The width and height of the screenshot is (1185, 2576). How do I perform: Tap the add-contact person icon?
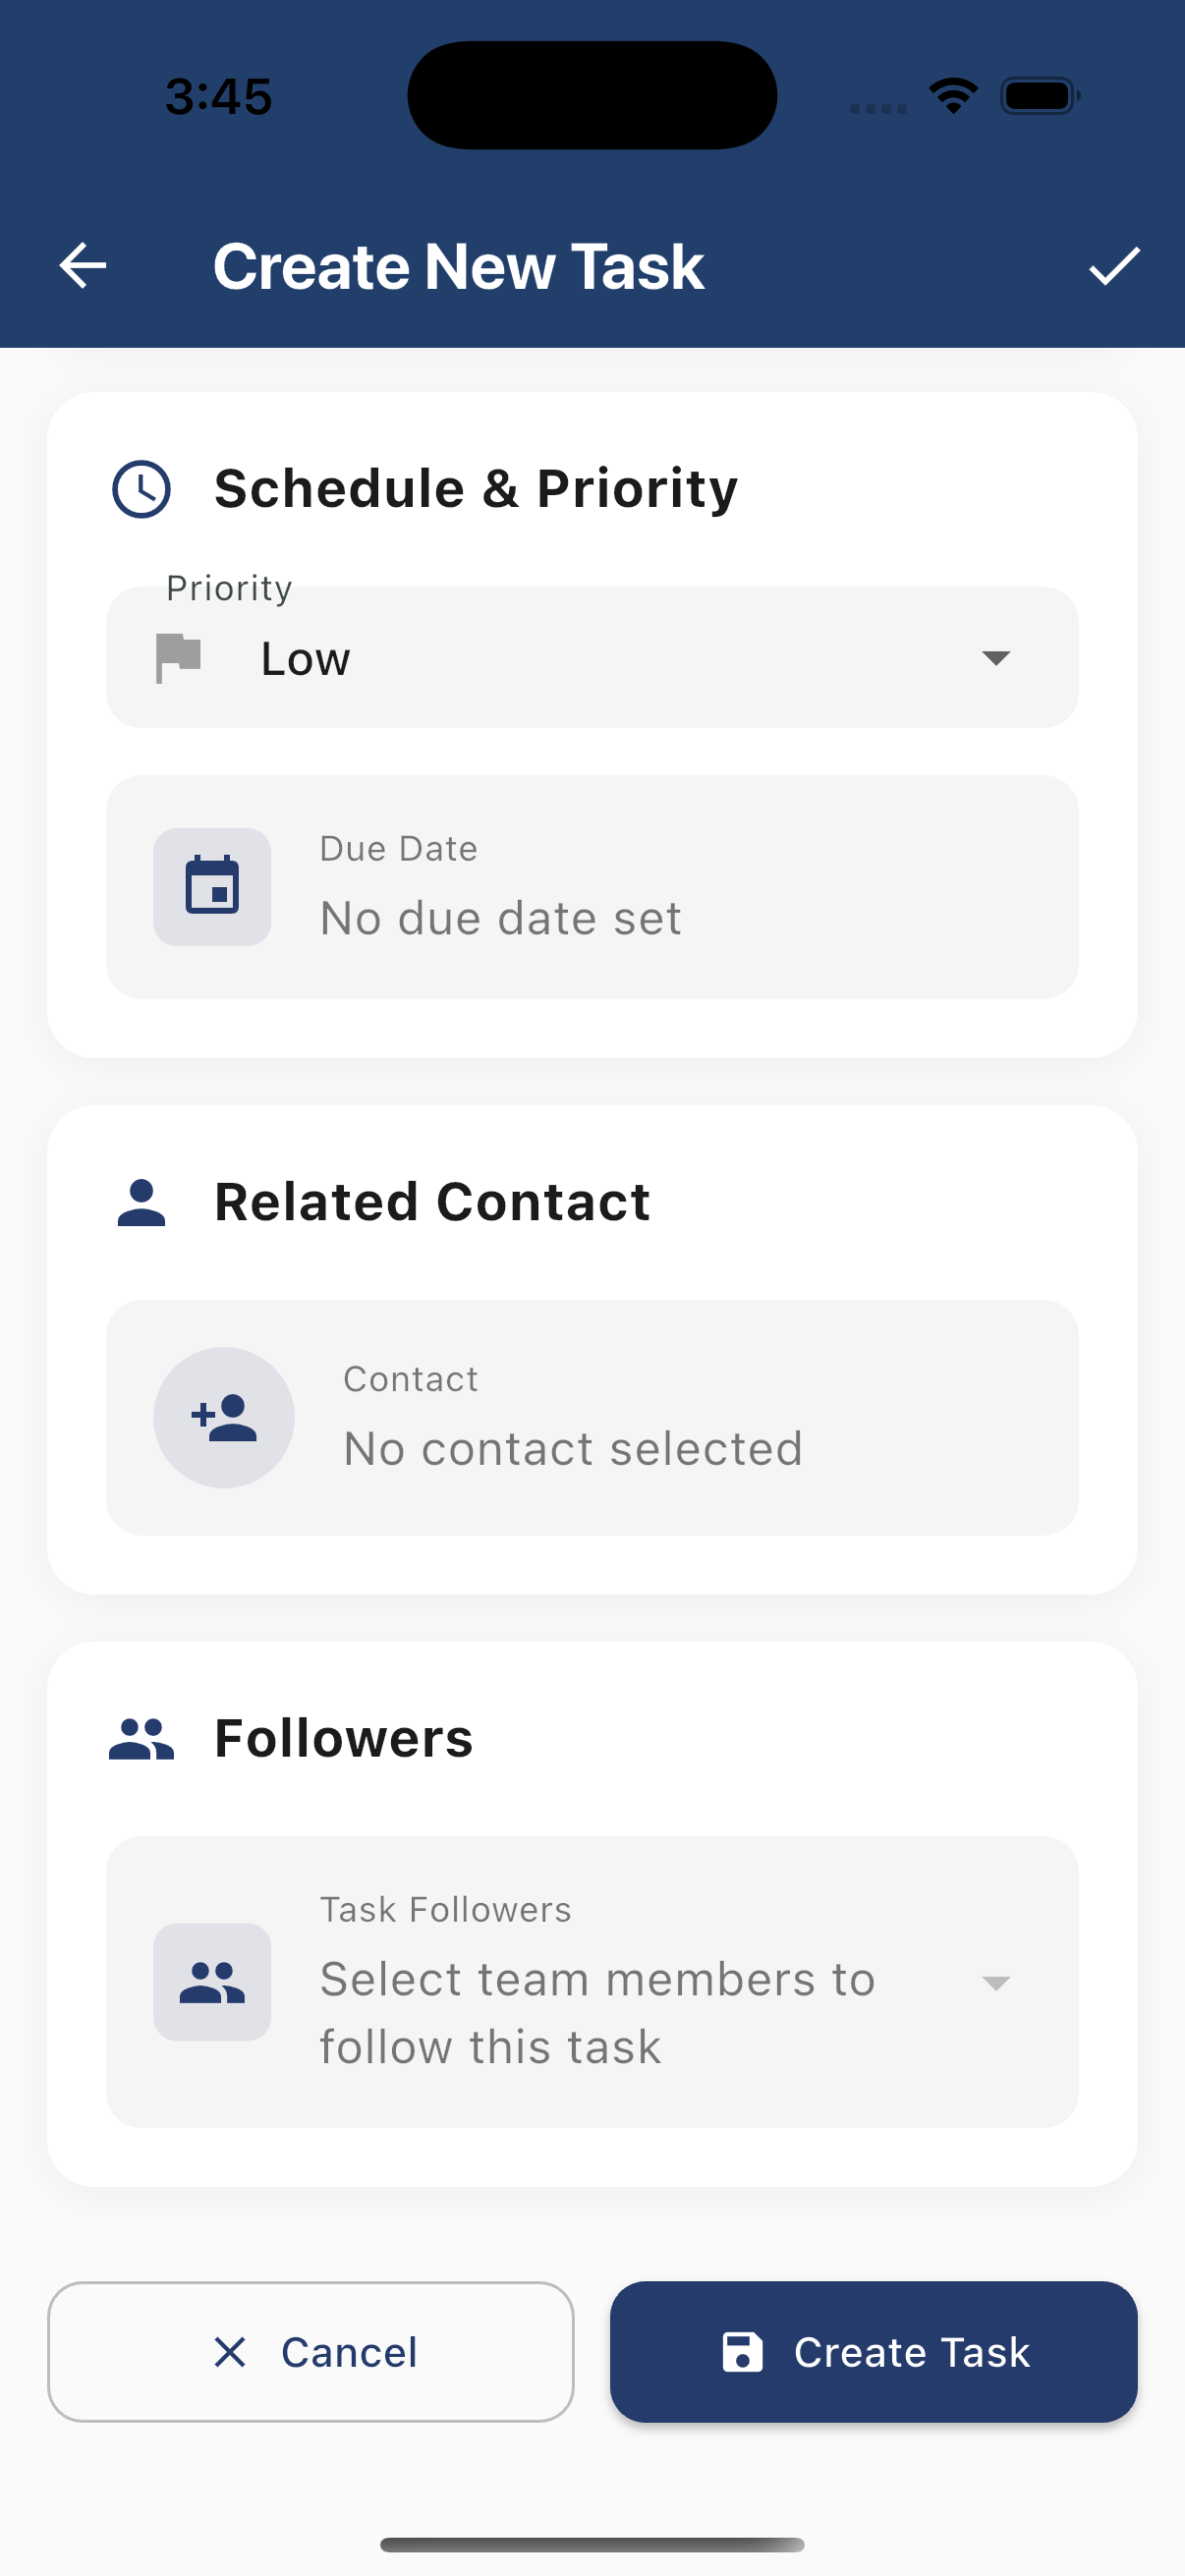pyautogui.click(x=224, y=1417)
